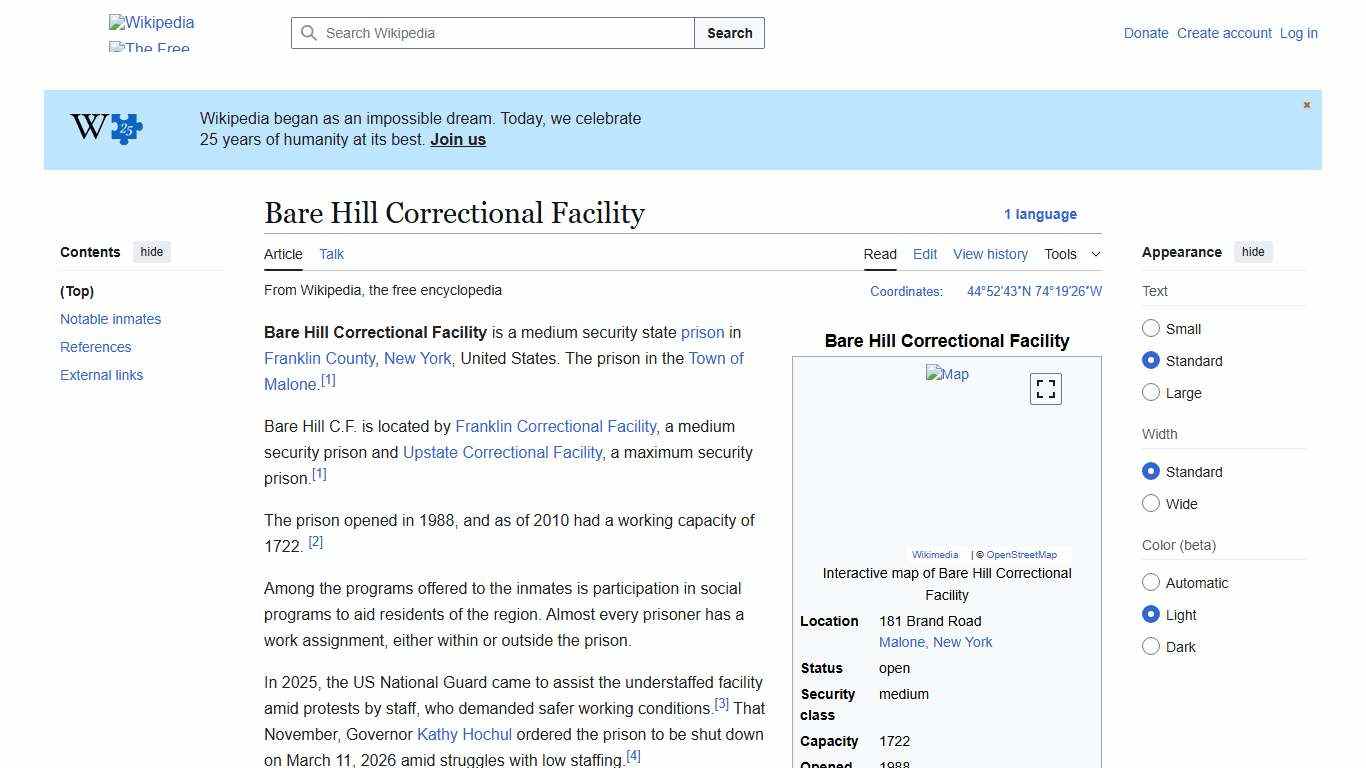Dismiss the anniversary banner

pos(1306,104)
